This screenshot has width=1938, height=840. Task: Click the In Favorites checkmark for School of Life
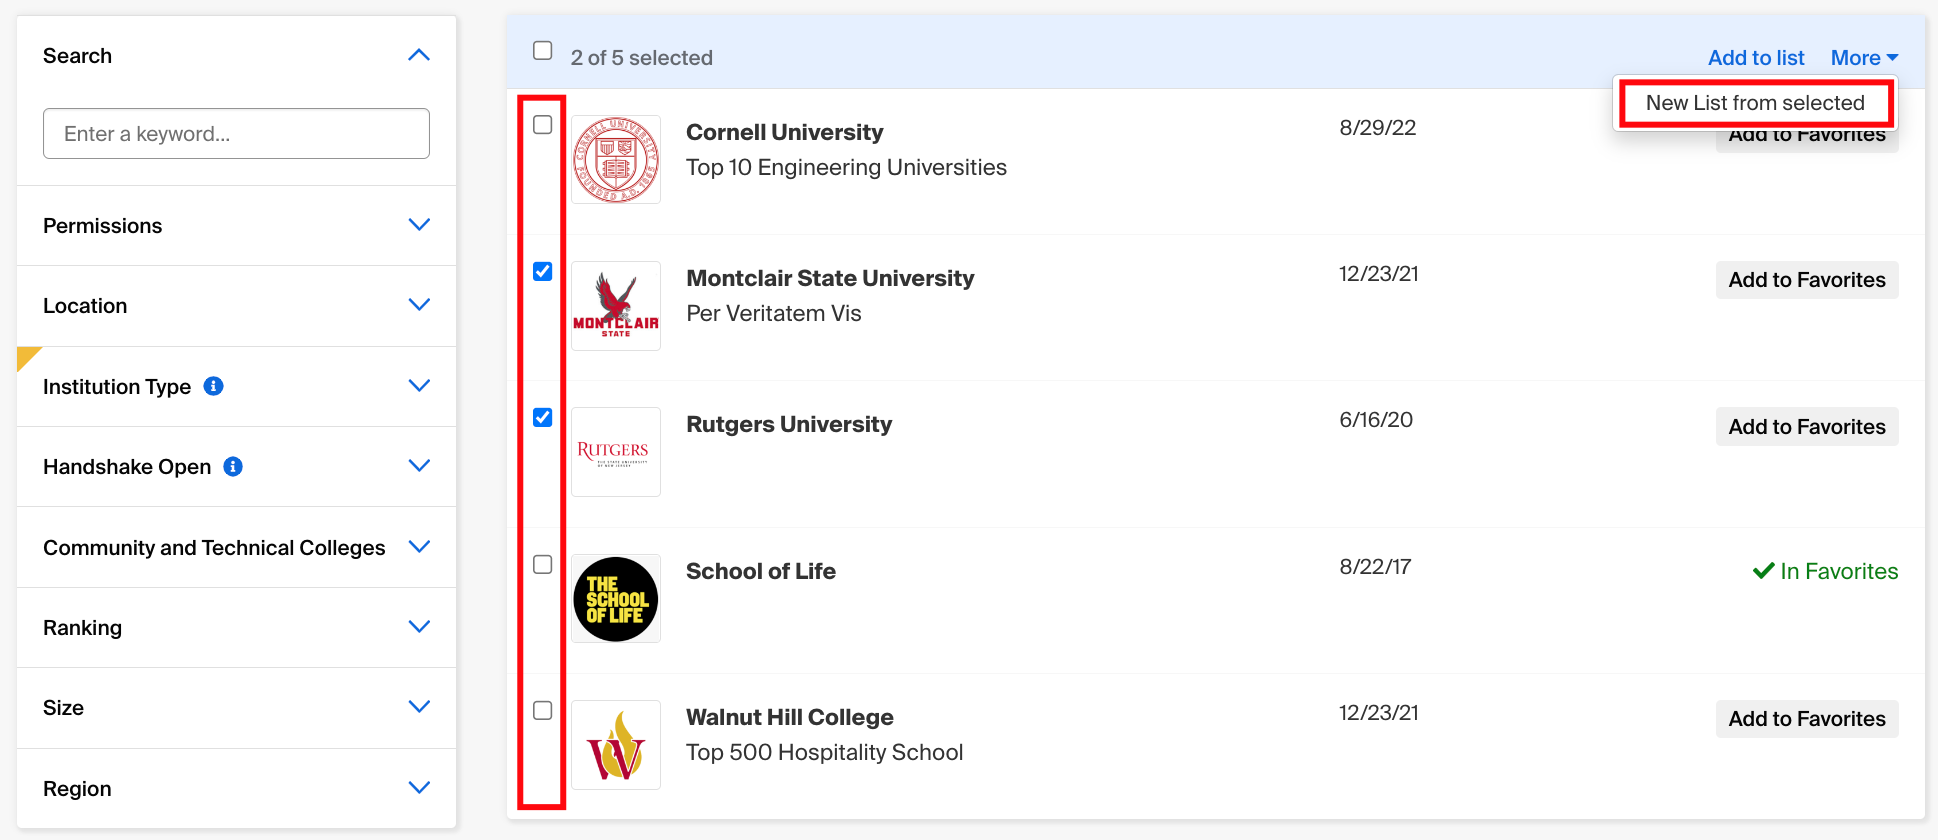click(x=1763, y=571)
